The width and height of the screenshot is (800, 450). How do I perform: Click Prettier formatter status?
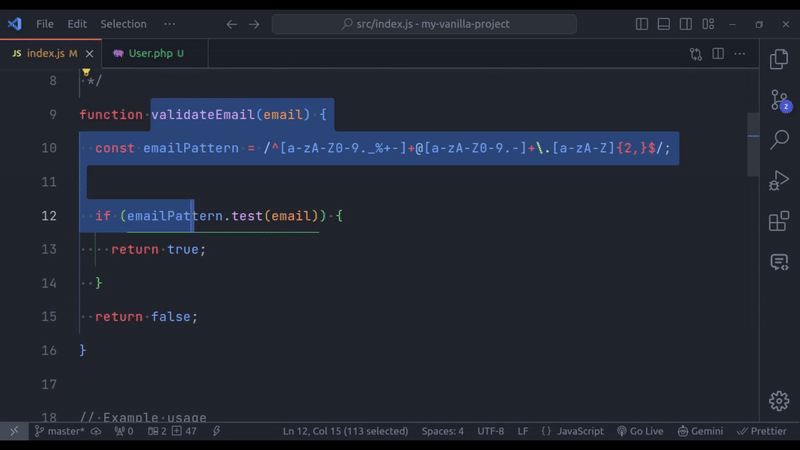(761, 431)
